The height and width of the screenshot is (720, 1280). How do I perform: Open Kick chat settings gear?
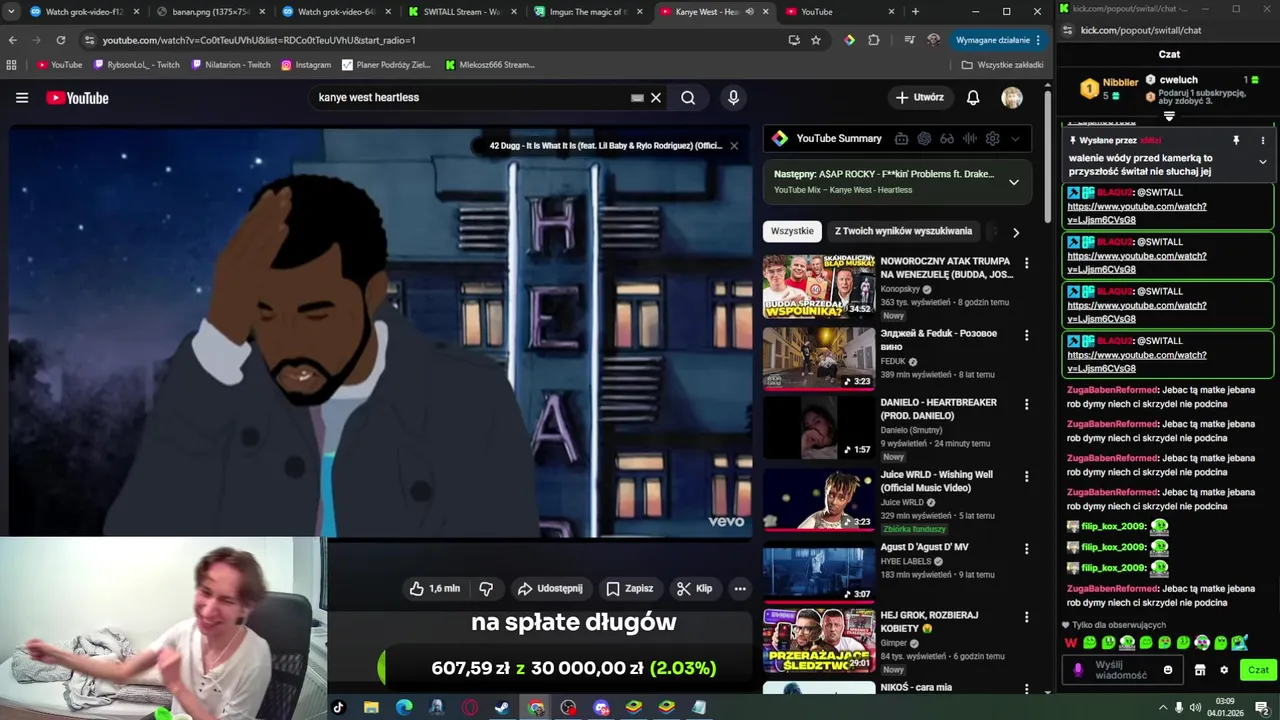point(1224,670)
